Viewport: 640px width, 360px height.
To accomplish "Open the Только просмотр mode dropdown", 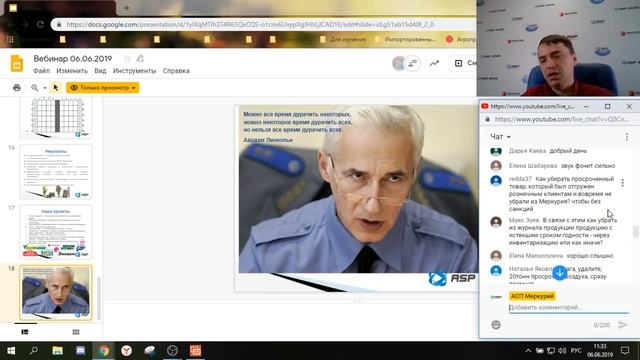I will click(103, 88).
